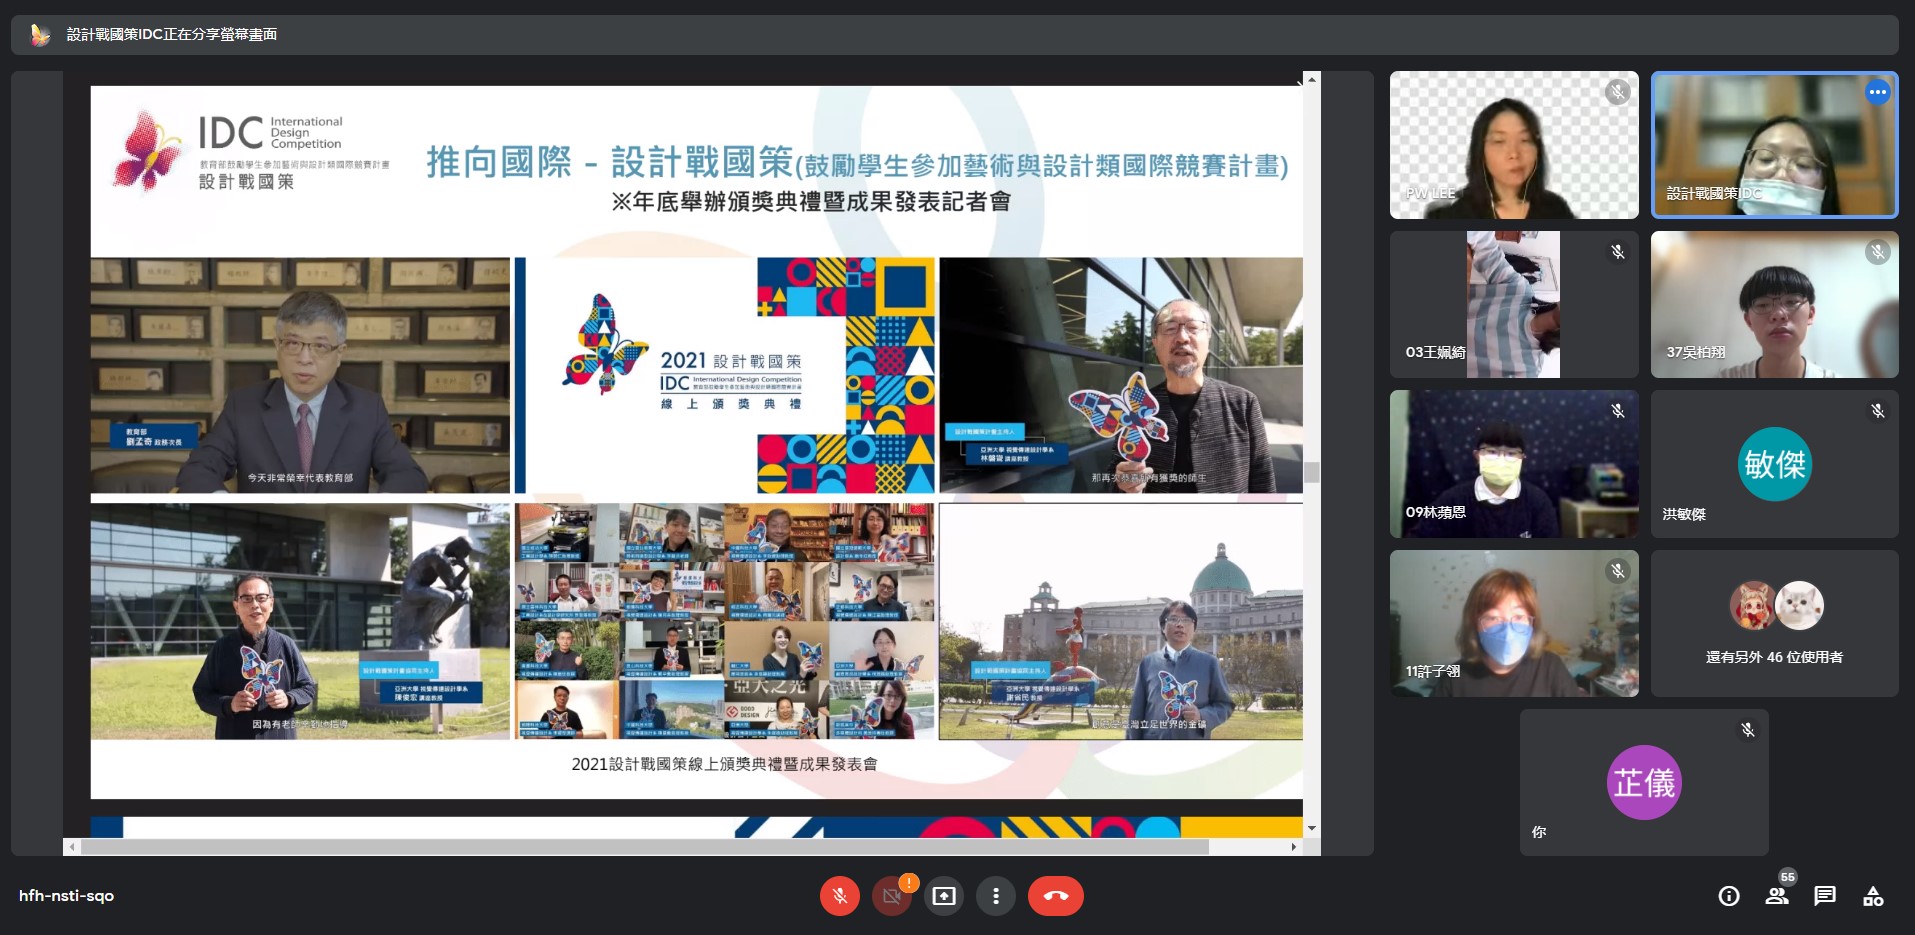1915x935 pixels.
Task: Click the 還有另外 46 位使用者 tile
Action: 1774,623
